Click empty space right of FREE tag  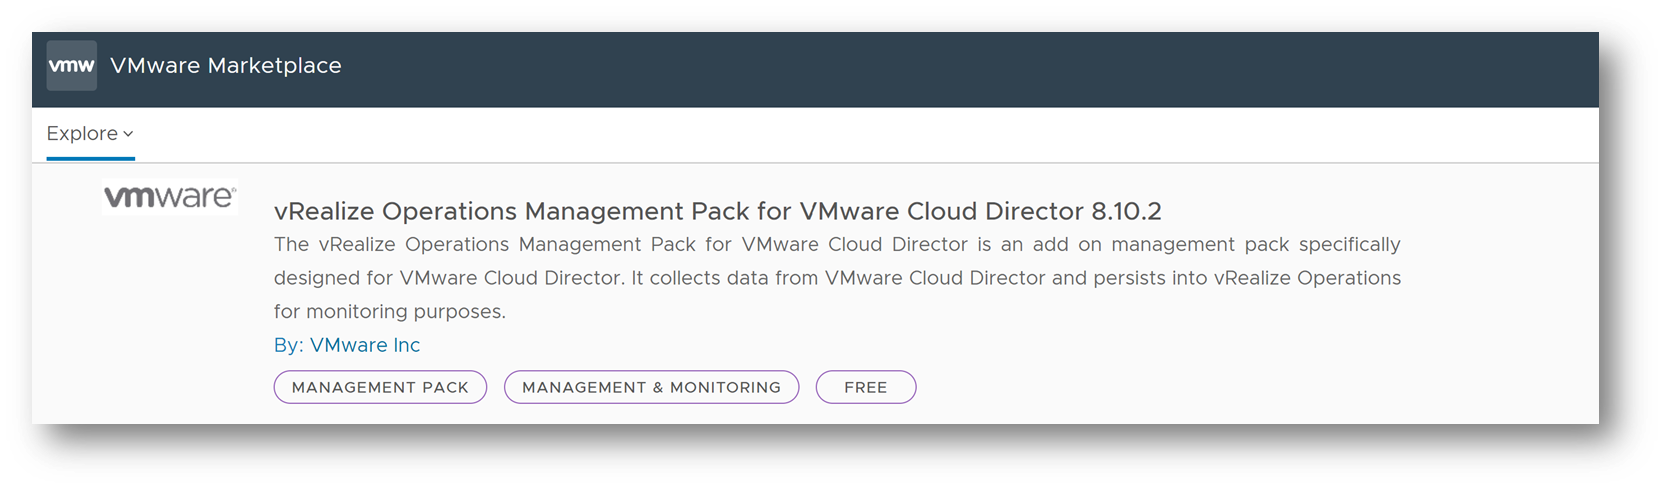[1200, 387]
